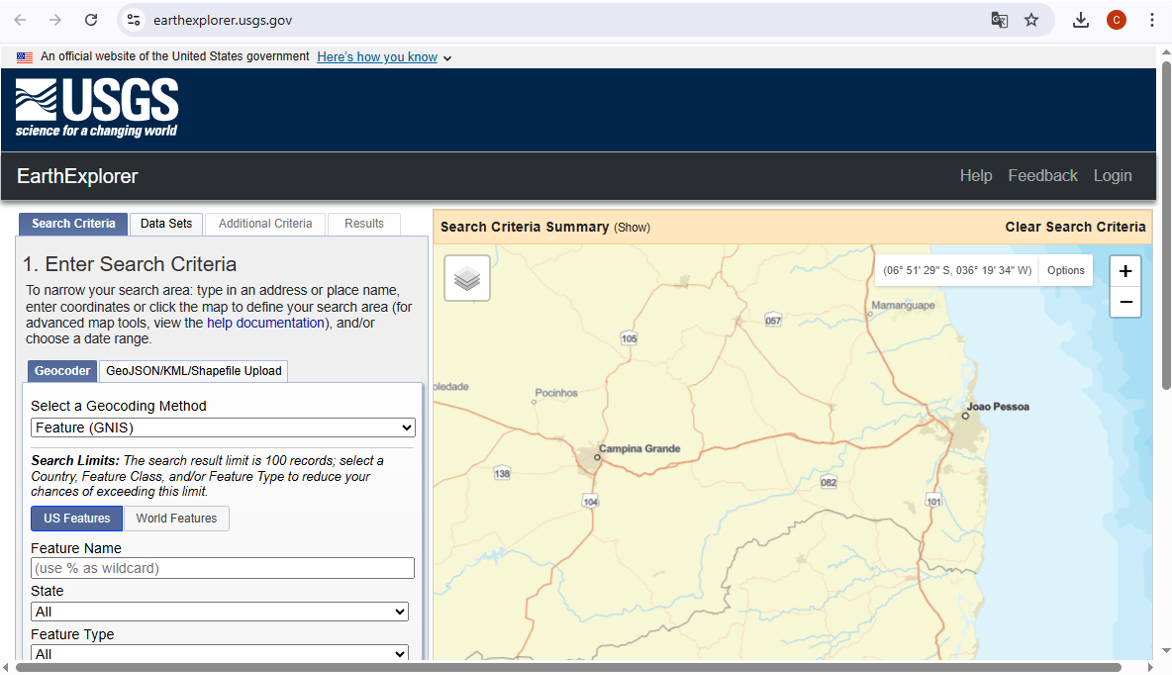This screenshot has width=1172, height=675.
Task: Click the translate page icon
Action: tap(999, 20)
